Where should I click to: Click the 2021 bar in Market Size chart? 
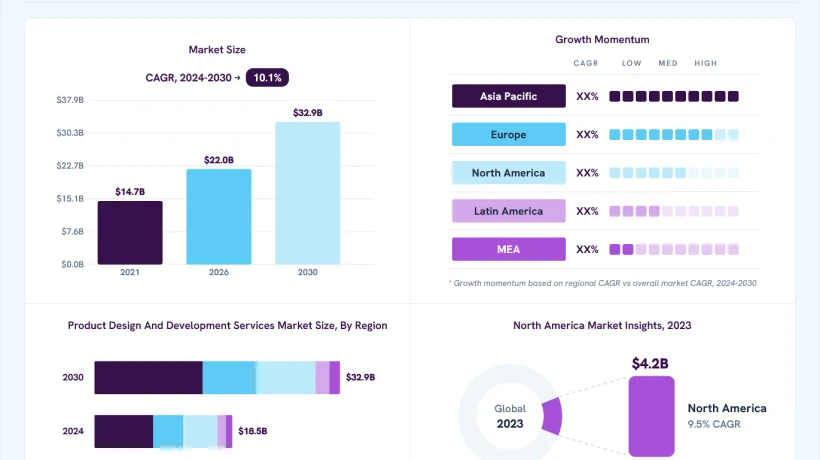point(130,233)
